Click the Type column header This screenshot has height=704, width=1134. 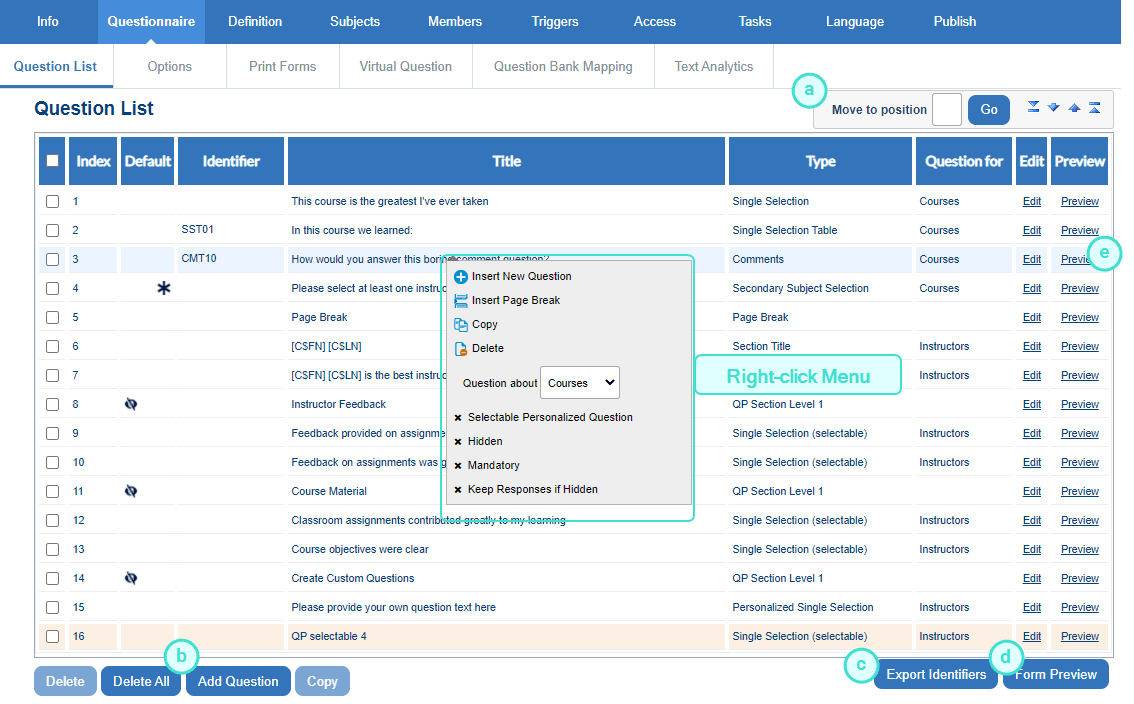point(820,161)
